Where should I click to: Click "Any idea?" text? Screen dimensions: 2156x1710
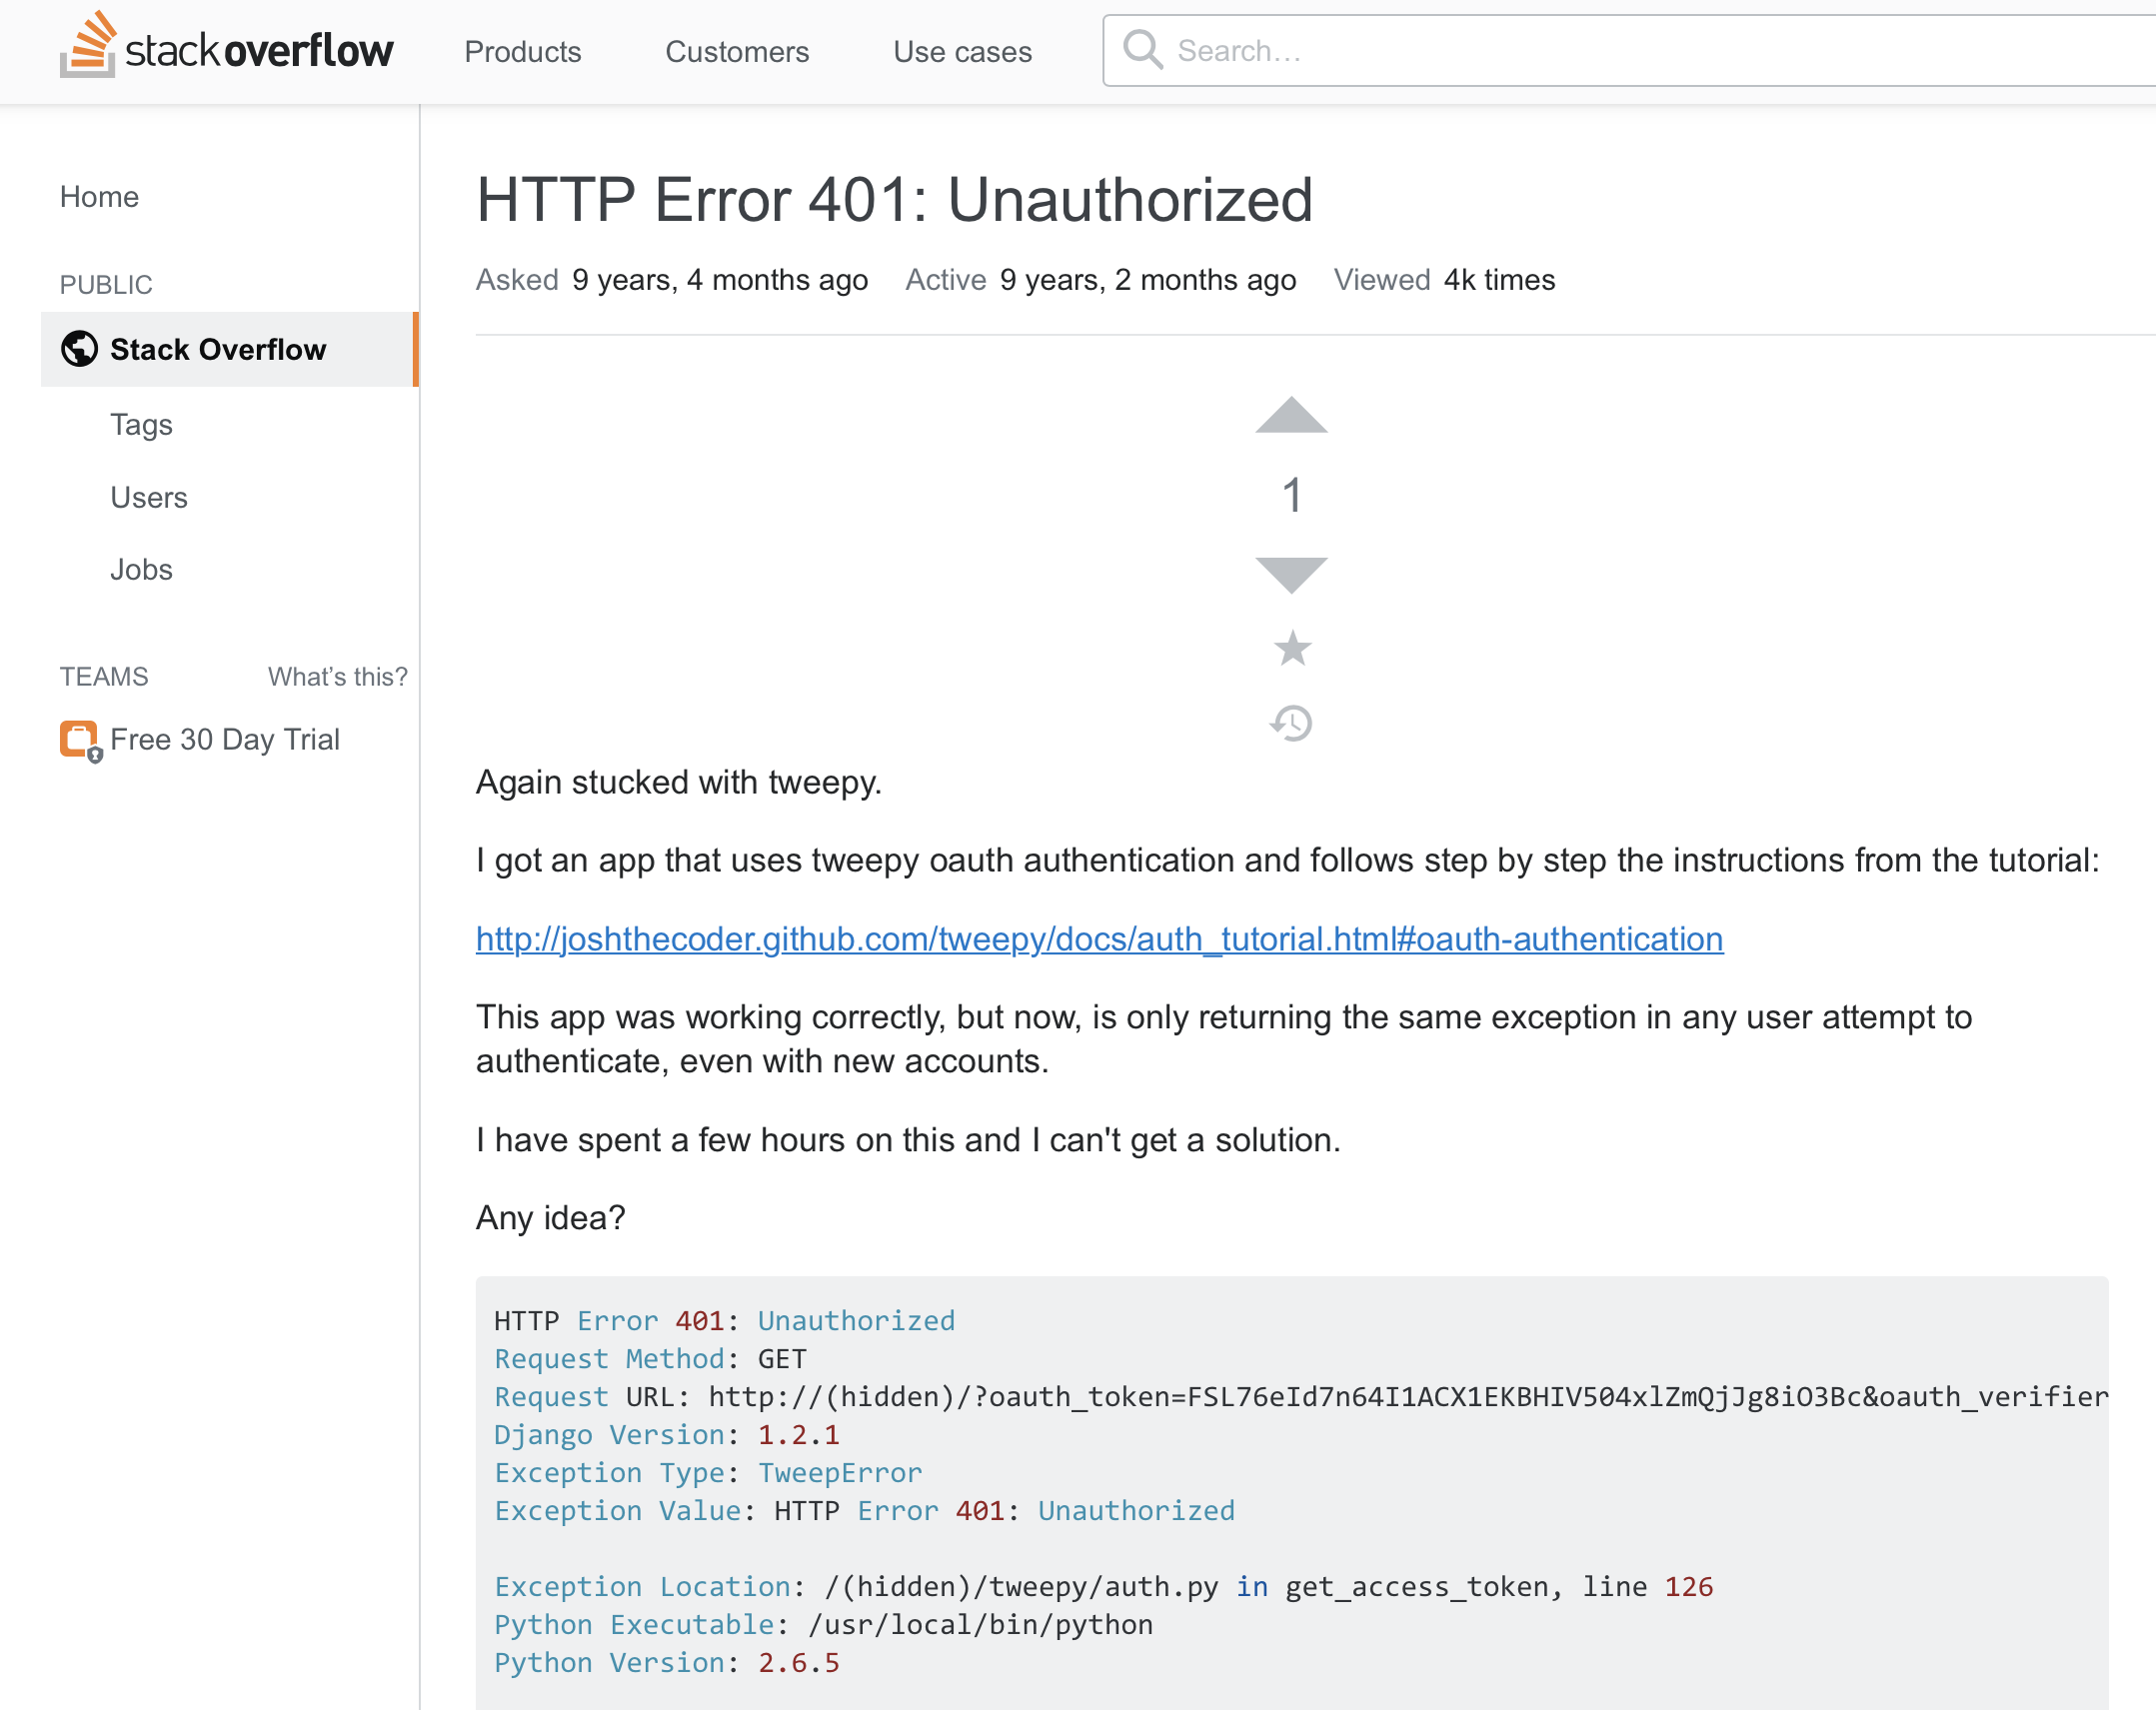pos(550,1217)
